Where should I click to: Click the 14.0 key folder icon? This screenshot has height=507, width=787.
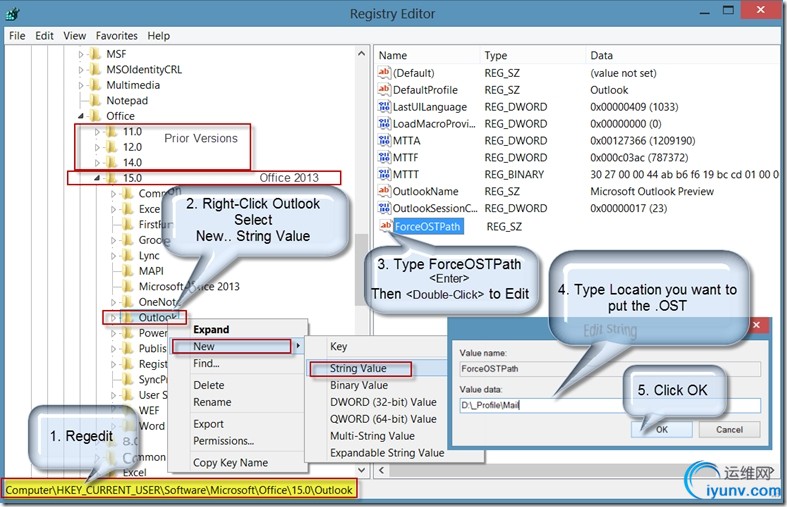tap(111, 162)
